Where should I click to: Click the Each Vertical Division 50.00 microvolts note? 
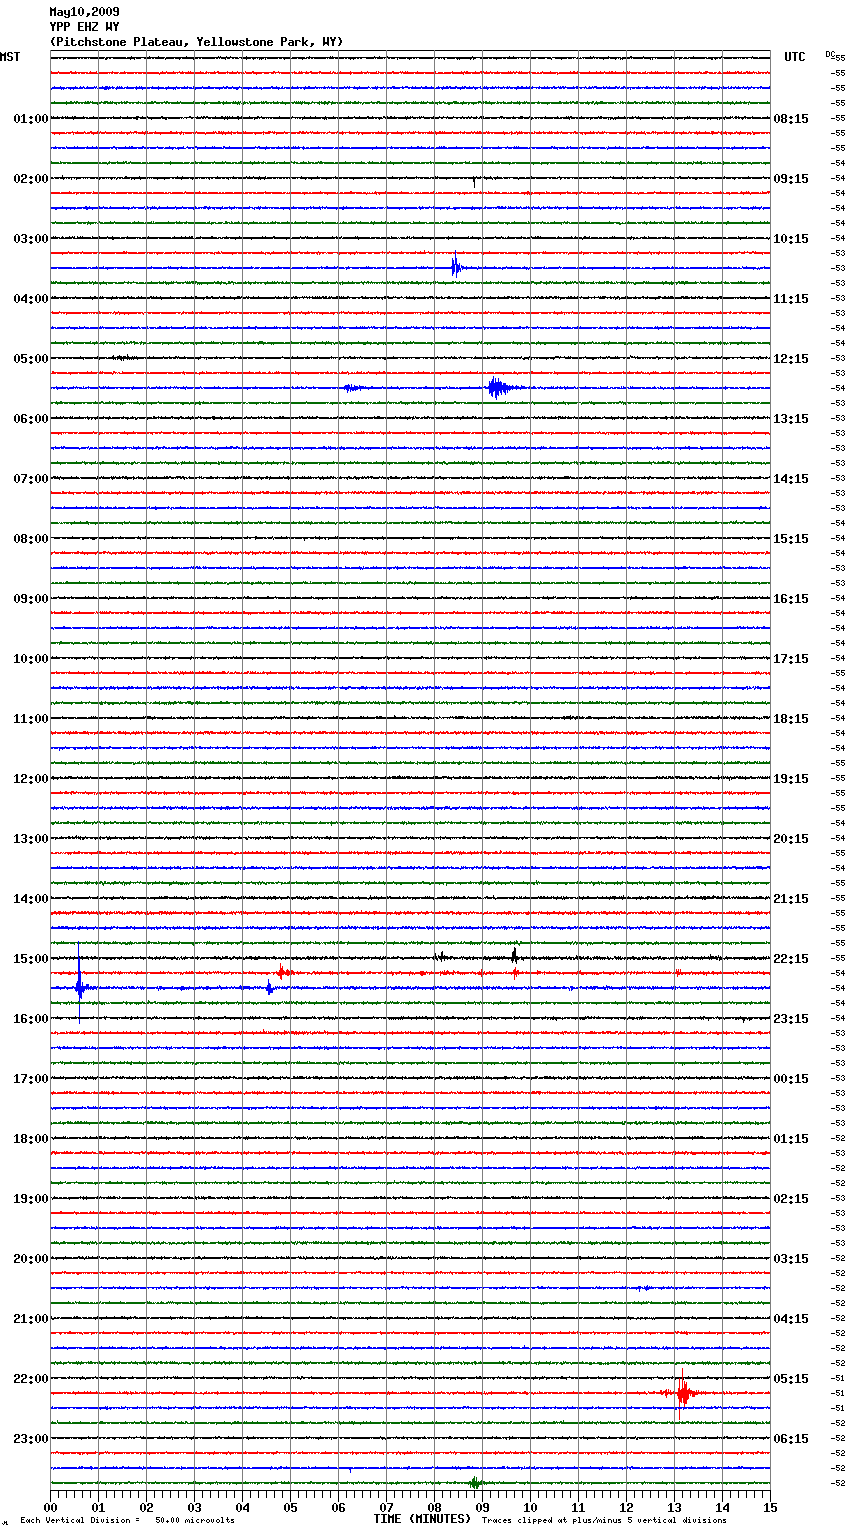click(127, 1520)
